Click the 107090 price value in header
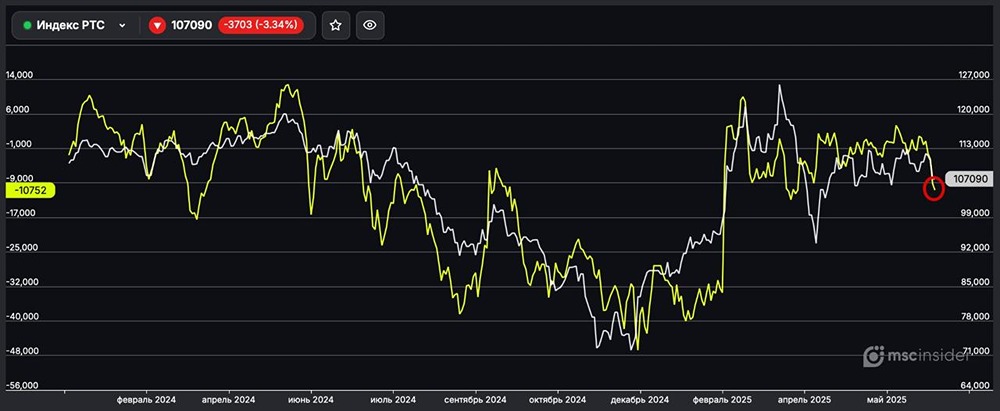 192,25
